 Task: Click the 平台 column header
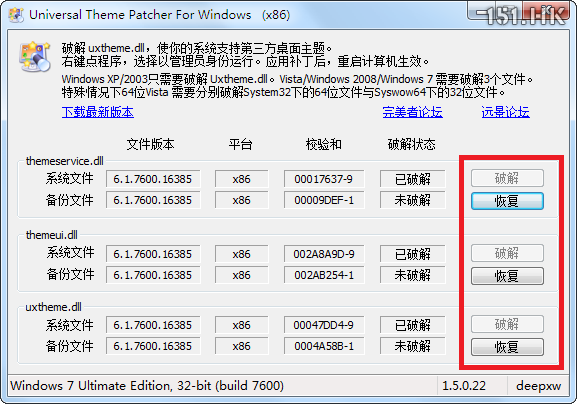(241, 144)
